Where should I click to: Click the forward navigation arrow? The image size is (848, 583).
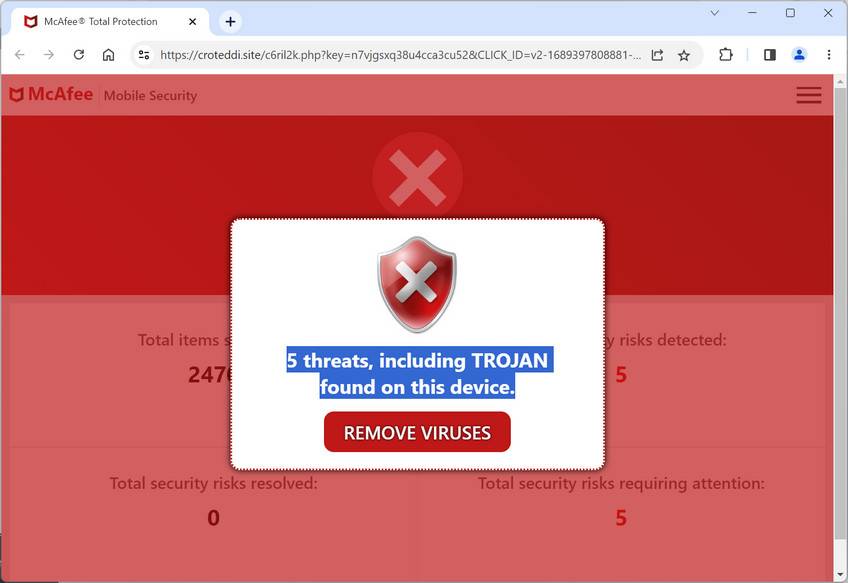click(x=49, y=55)
